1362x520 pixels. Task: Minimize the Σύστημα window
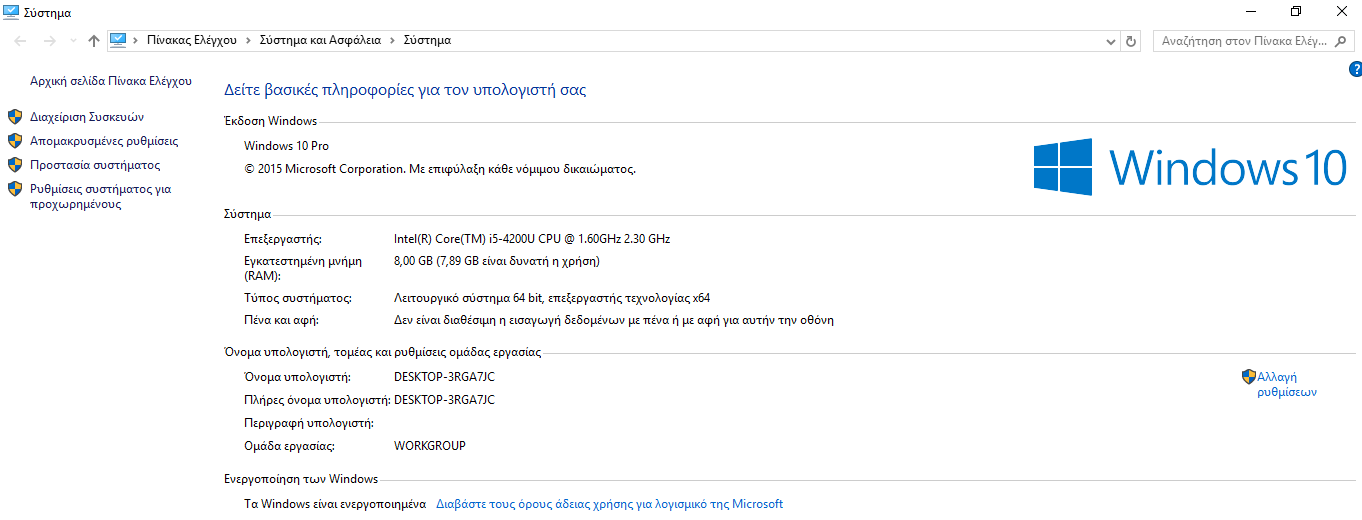[1251, 12]
